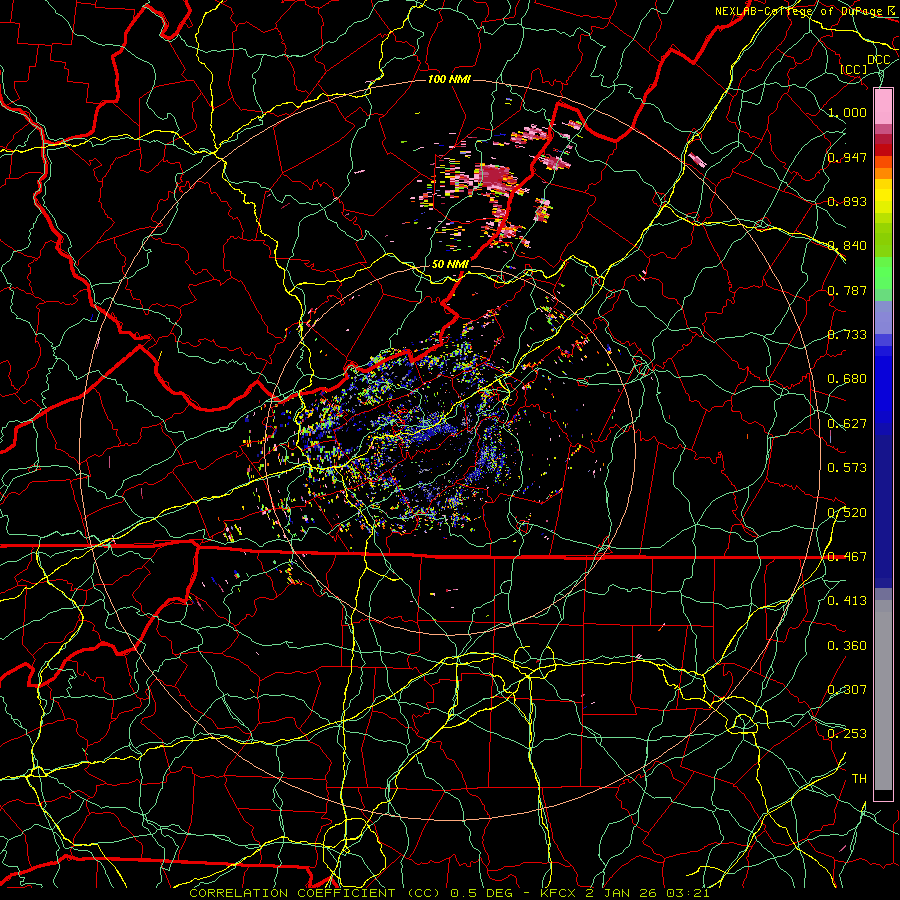Click the TH threshold label
The height and width of the screenshot is (900, 900).
pos(859,779)
